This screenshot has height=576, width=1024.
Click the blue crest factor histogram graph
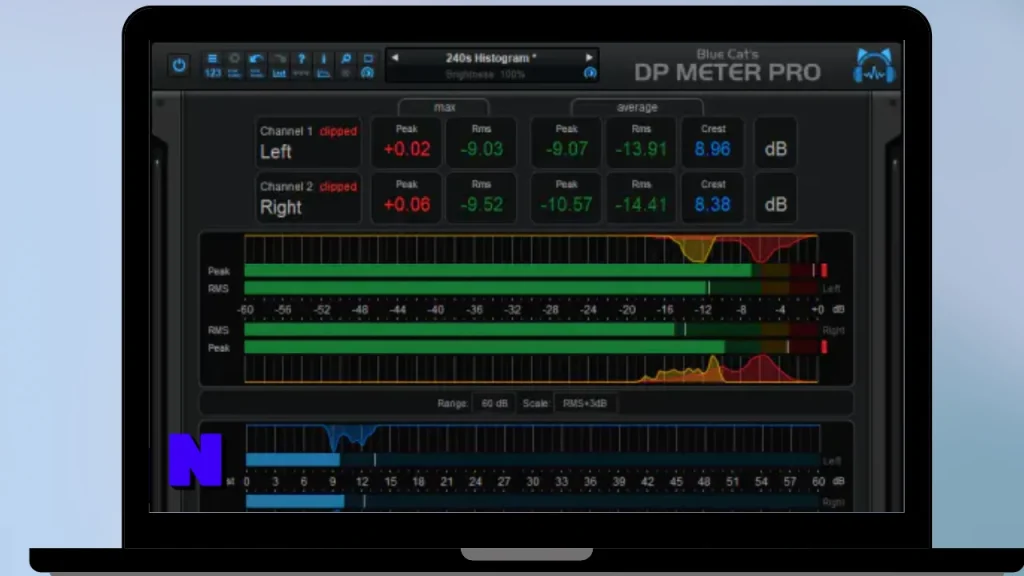coord(532,438)
